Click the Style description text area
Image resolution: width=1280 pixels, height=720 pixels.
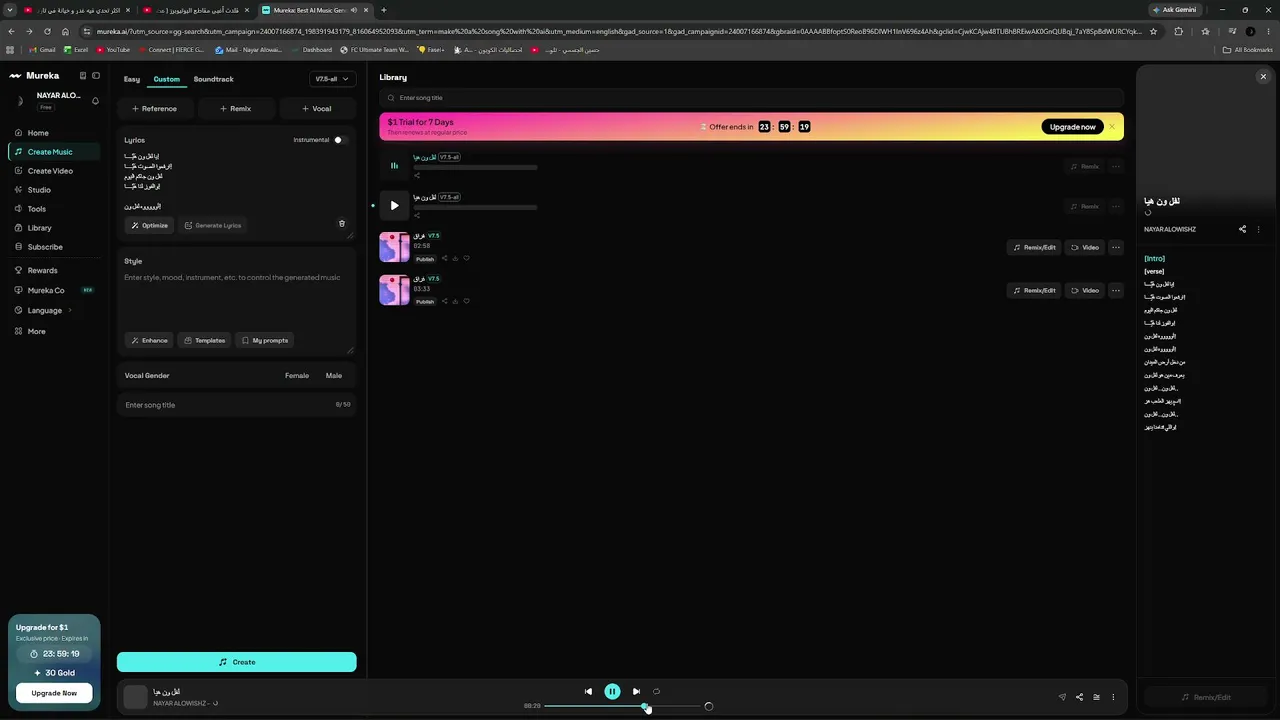pyautogui.click(x=237, y=300)
